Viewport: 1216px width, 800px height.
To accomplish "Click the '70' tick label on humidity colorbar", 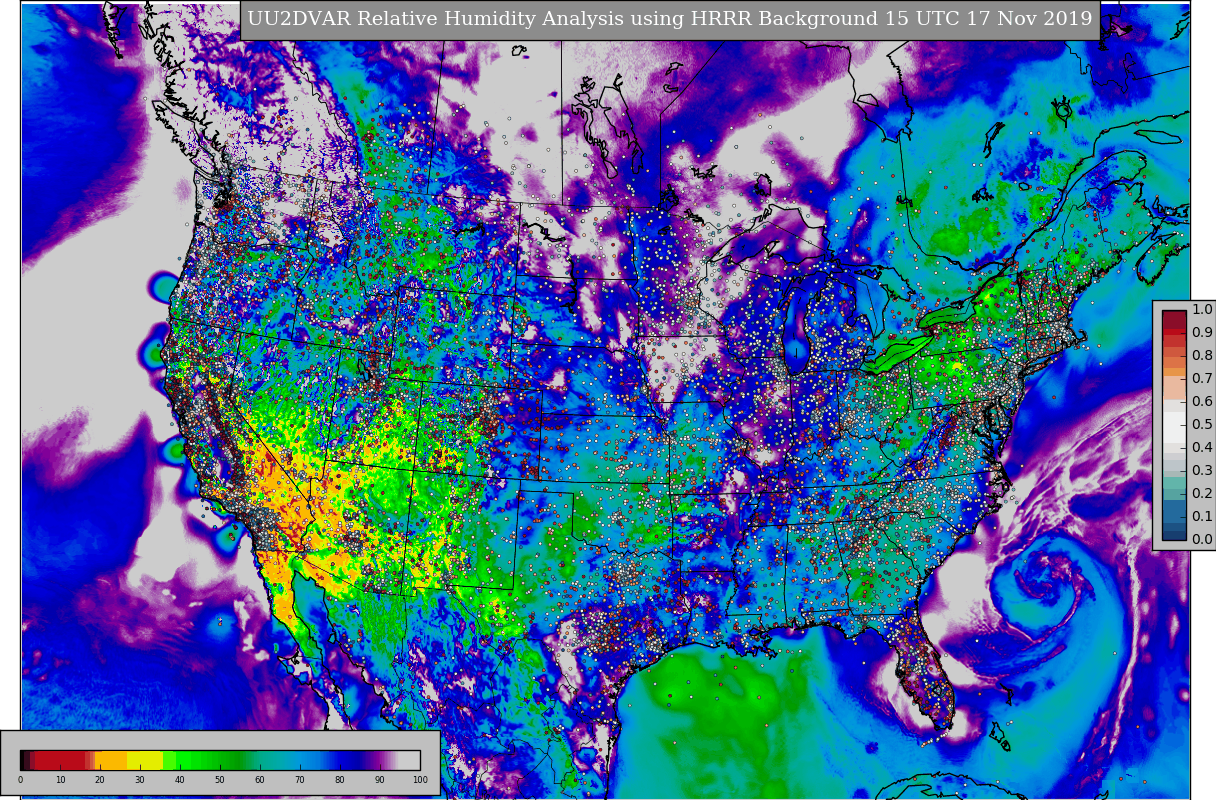I will coord(300,780).
